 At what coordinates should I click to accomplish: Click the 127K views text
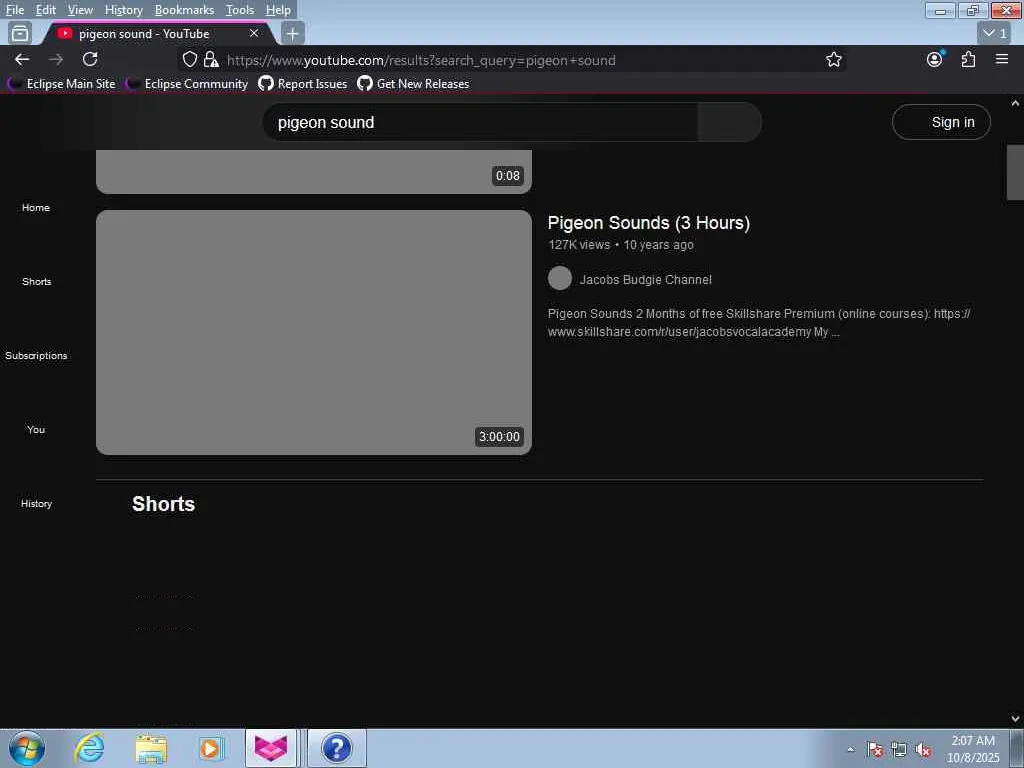(x=579, y=245)
